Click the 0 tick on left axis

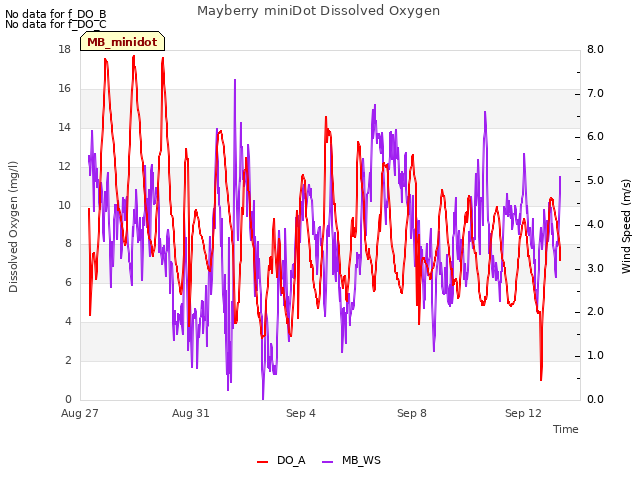[x=68, y=399]
